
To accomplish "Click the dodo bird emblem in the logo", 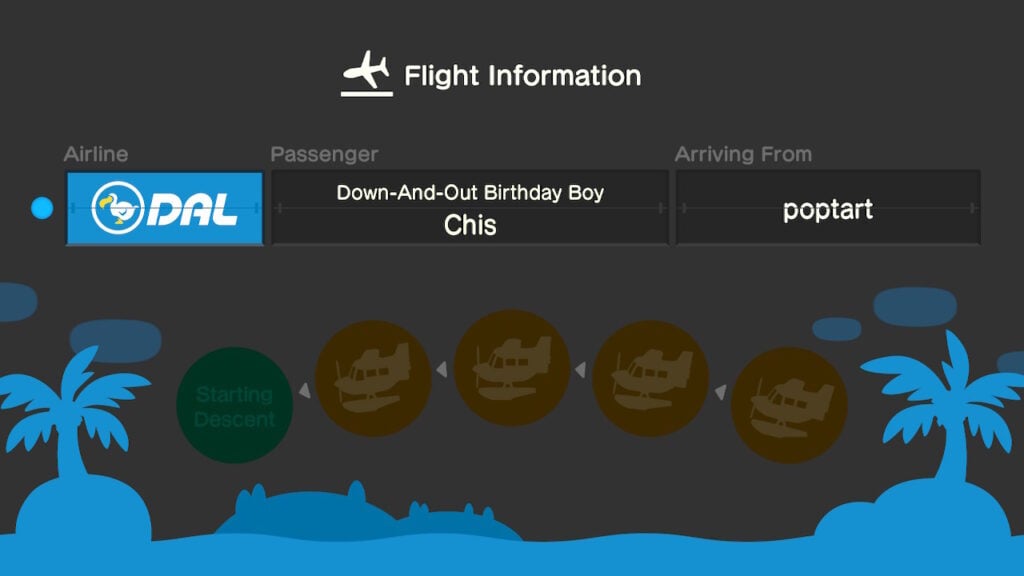I will coord(118,208).
